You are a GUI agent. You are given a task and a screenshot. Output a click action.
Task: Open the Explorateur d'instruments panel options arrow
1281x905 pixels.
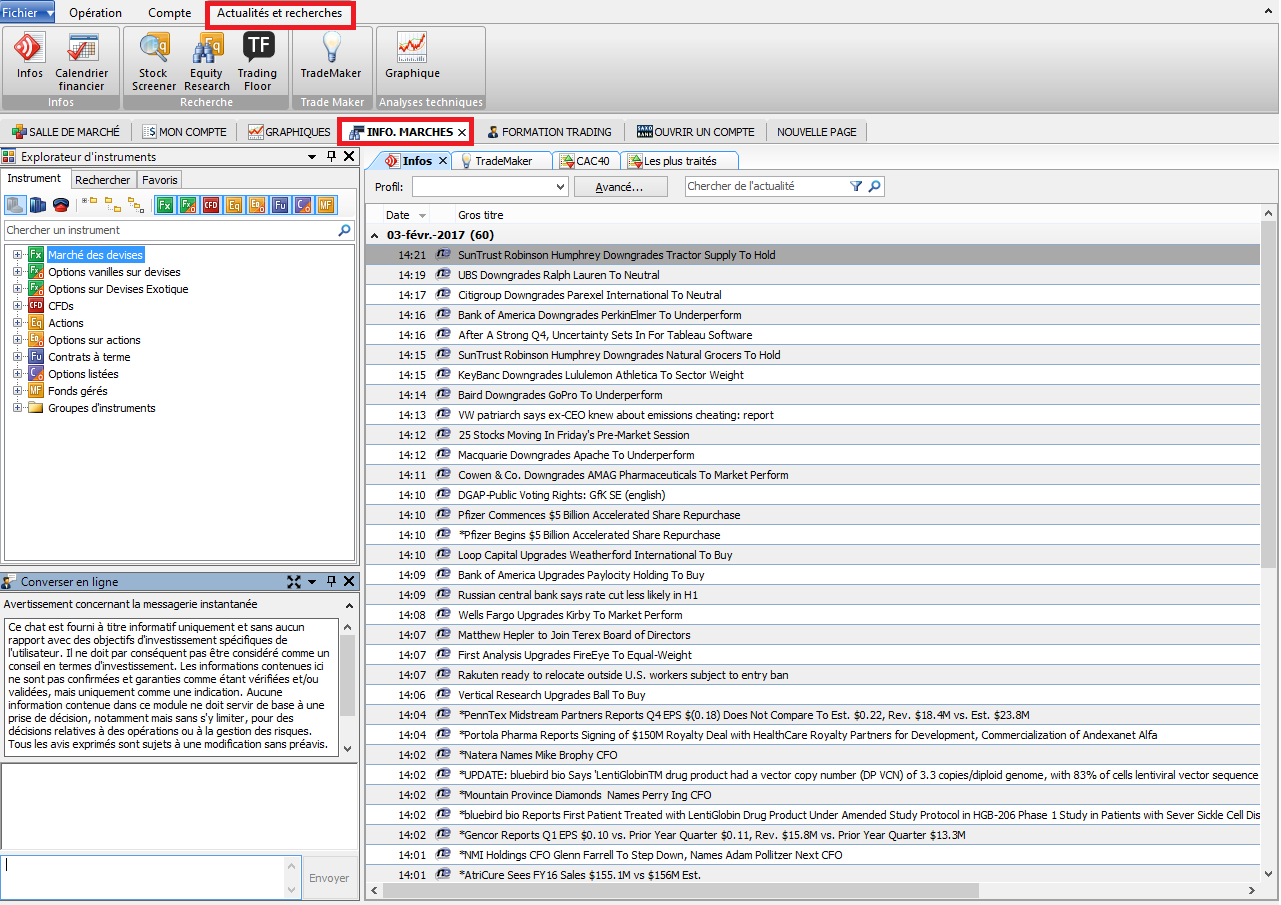point(312,157)
